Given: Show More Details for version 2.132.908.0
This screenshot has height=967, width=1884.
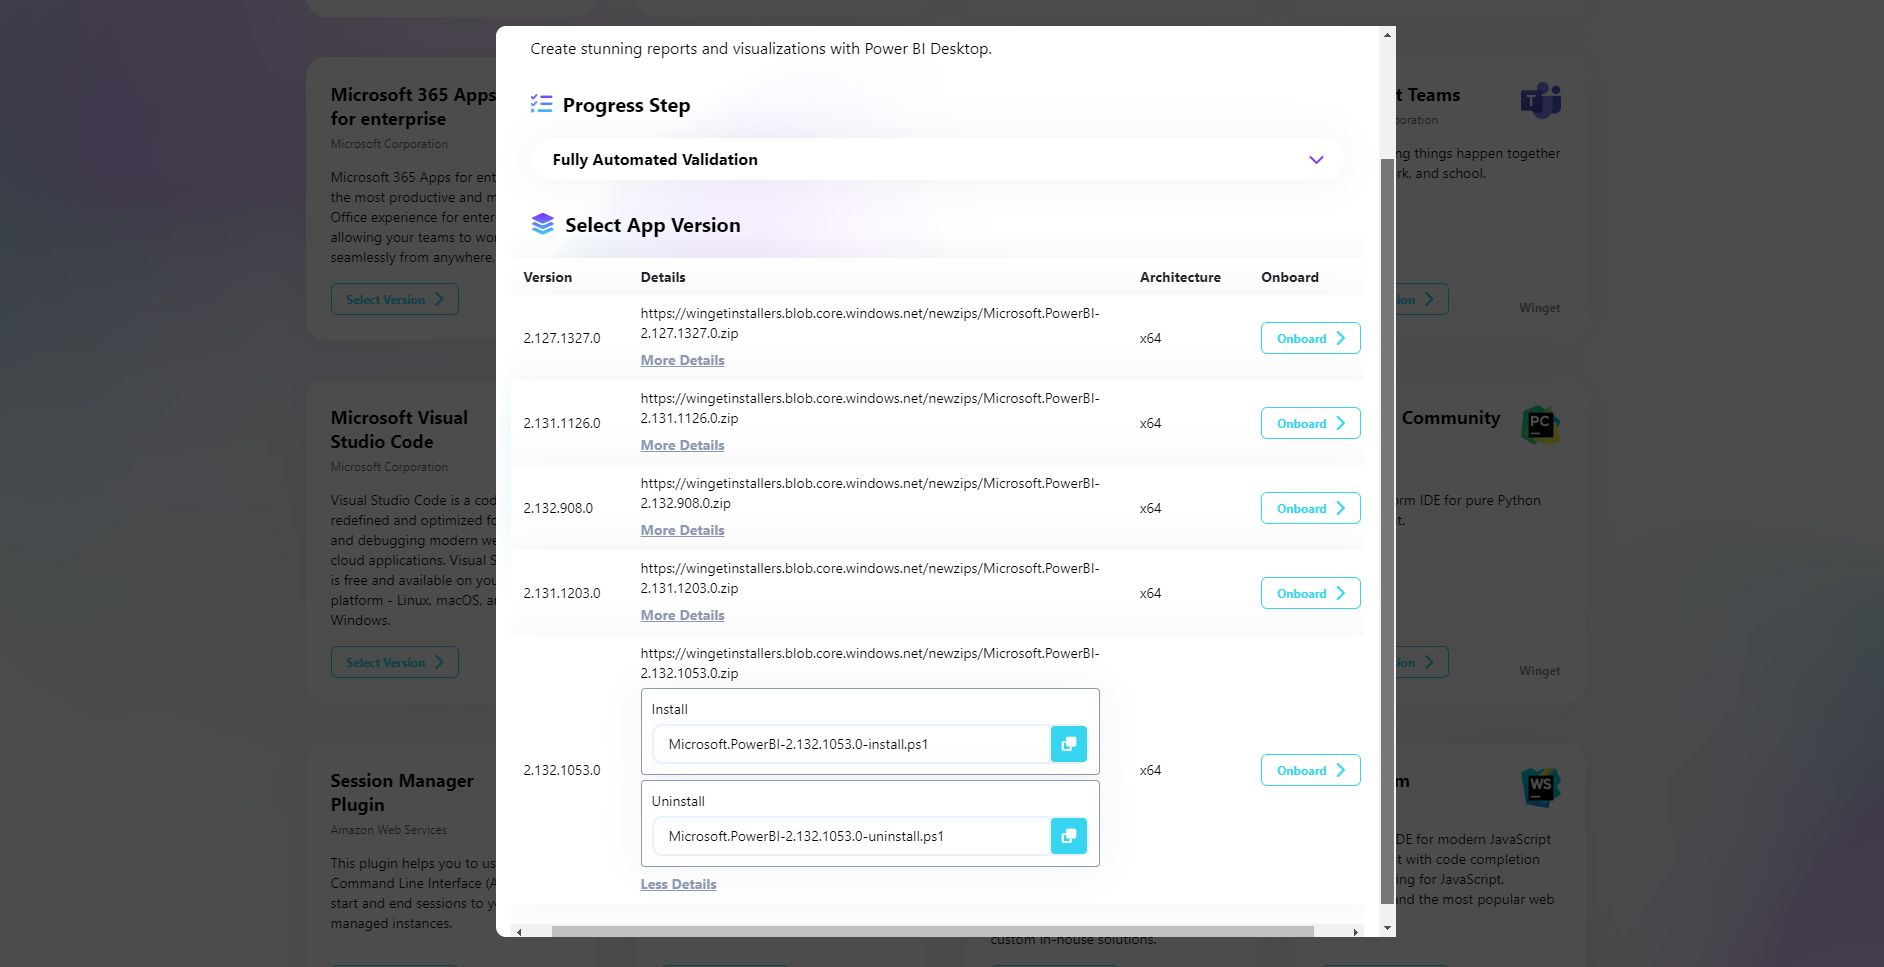Looking at the screenshot, I should pos(682,530).
